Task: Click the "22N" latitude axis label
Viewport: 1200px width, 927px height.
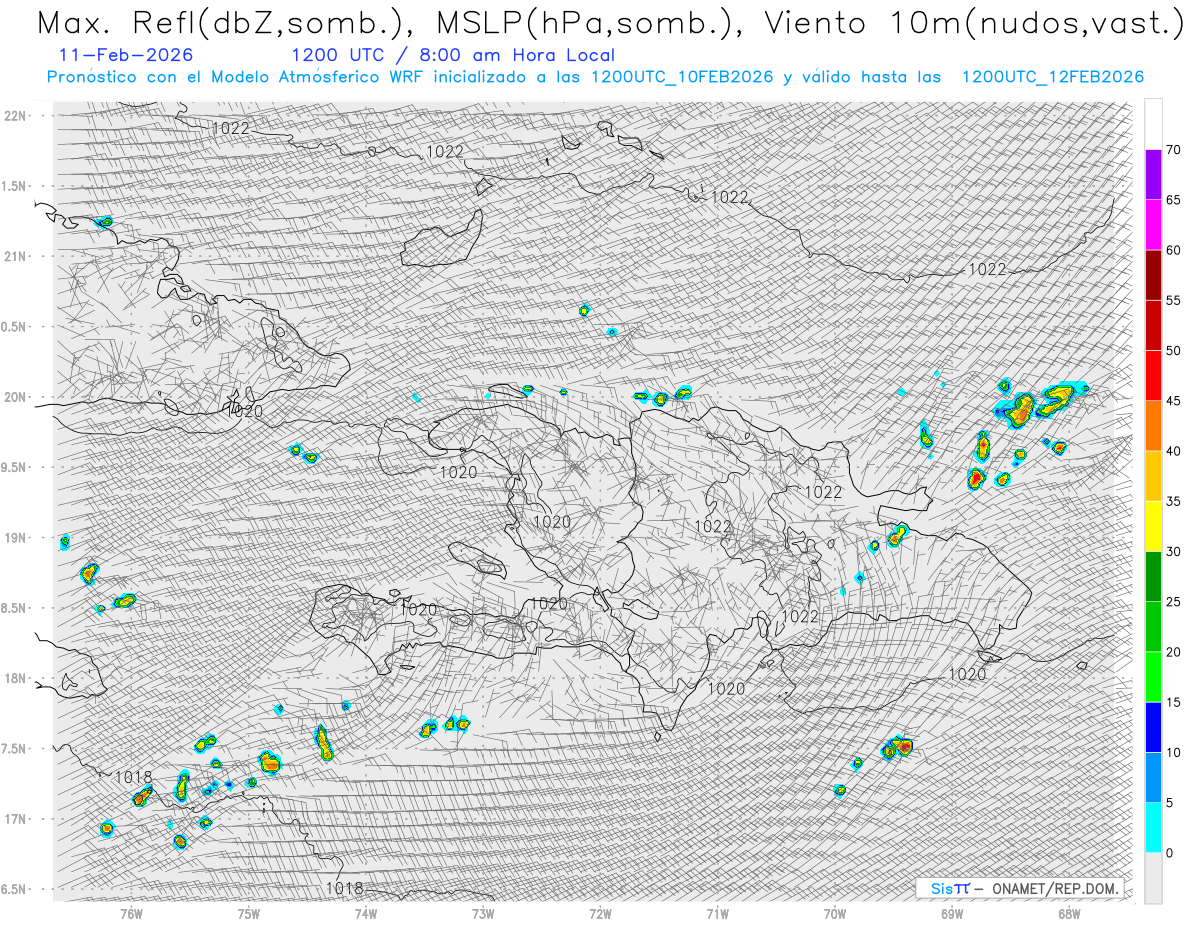Action: tap(16, 115)
